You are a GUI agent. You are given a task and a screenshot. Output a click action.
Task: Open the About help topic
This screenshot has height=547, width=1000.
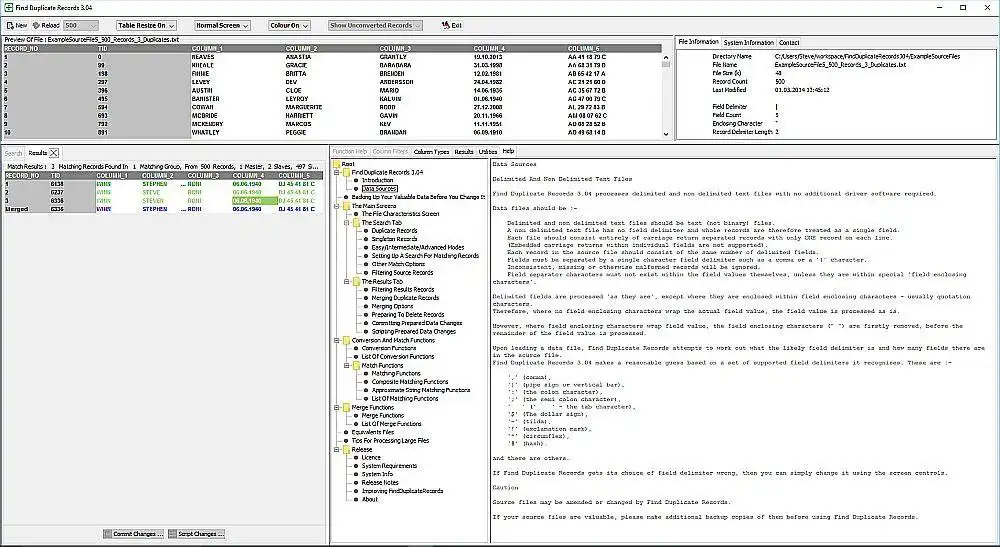pyautogui.click(x=370, y=499)
